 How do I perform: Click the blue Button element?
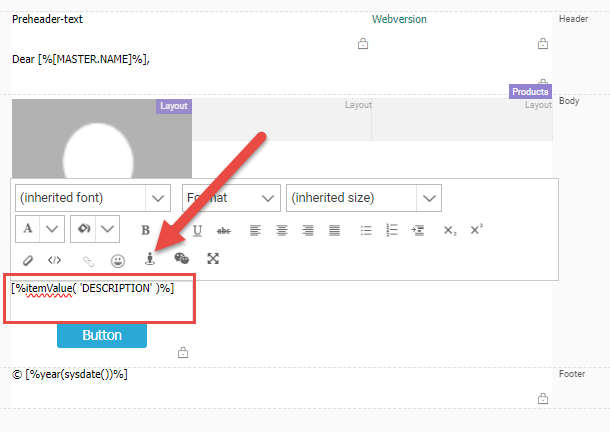point(102,335)
